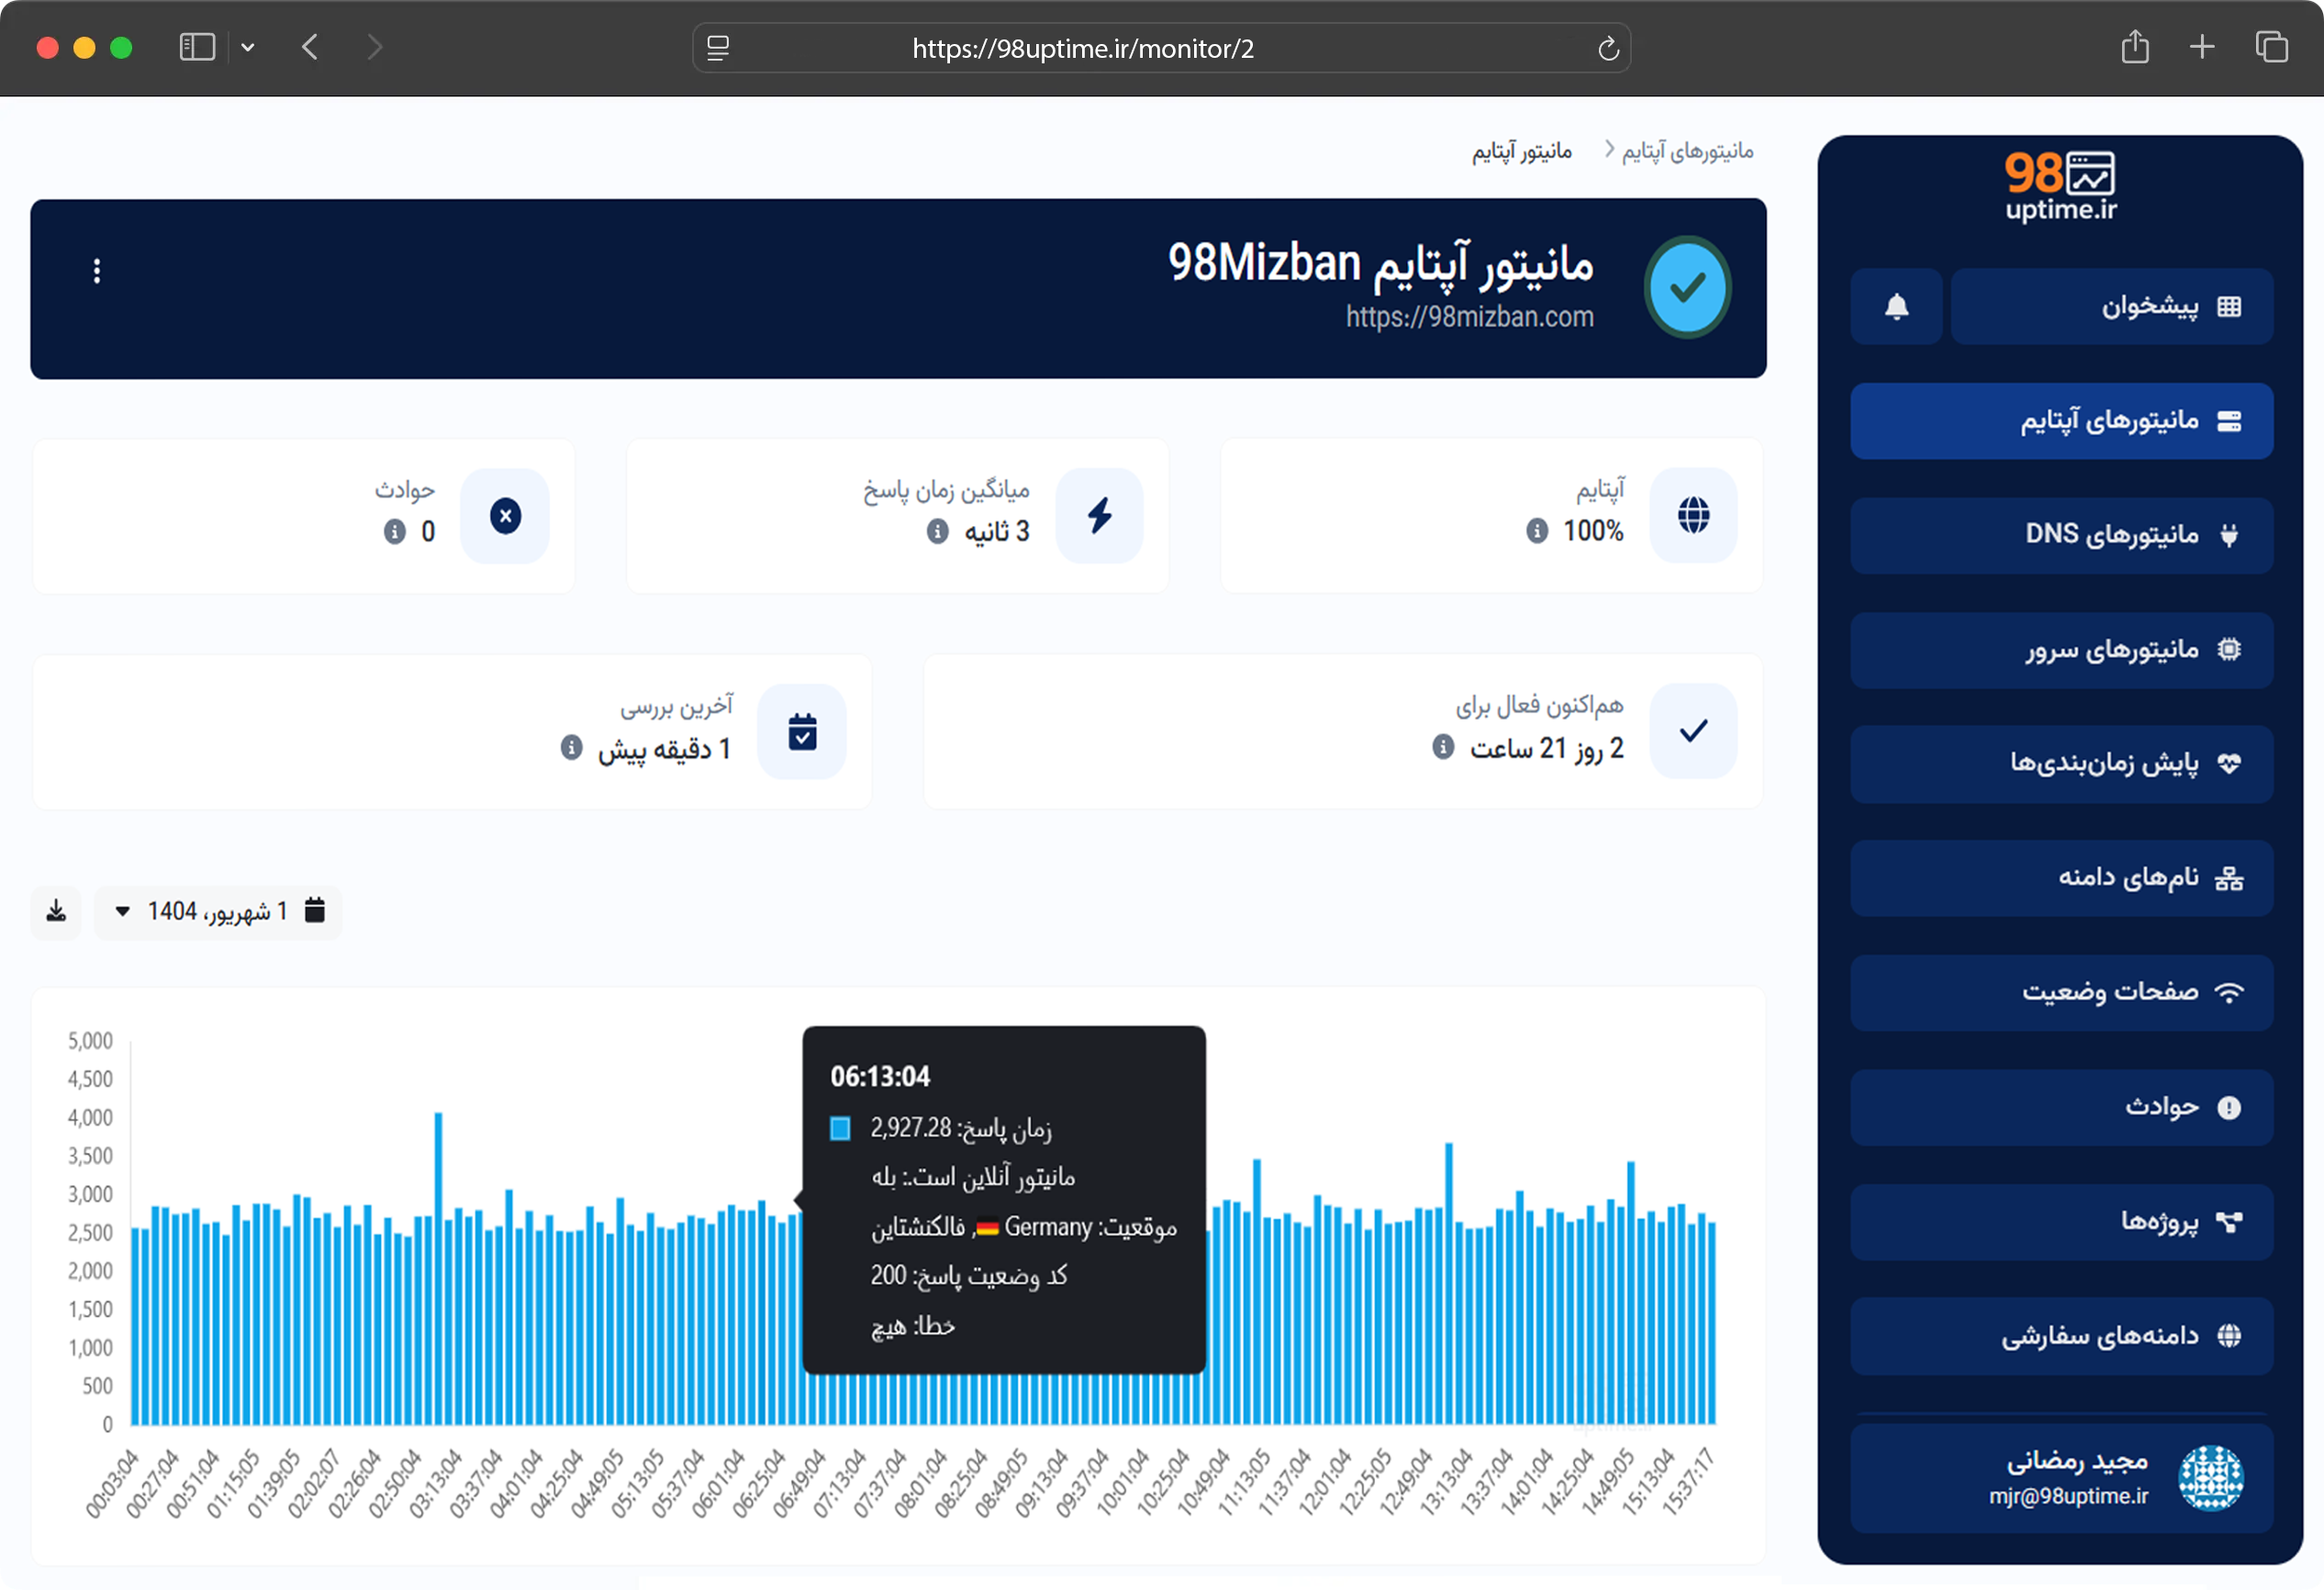Click info icon next to 100% uptime
Viewport: 2324px width, 1590px height.
pos(1537,531)
